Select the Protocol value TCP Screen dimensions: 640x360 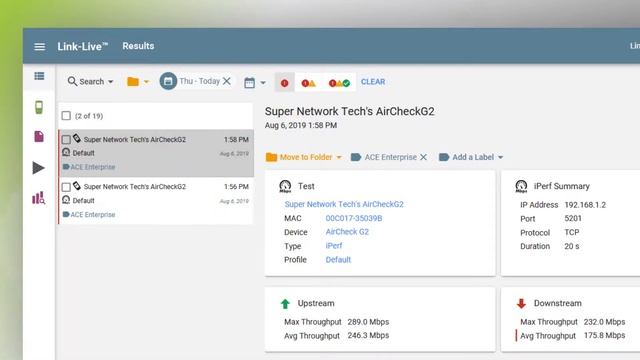(571, 232)
